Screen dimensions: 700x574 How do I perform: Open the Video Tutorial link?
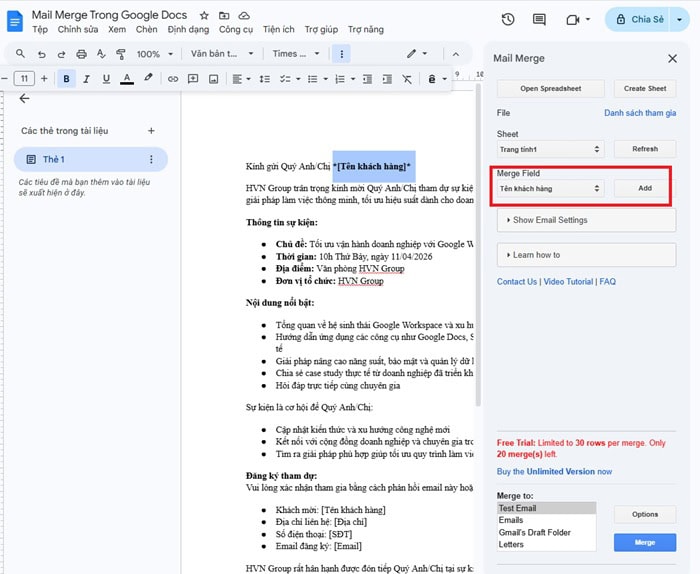(568, 282)
